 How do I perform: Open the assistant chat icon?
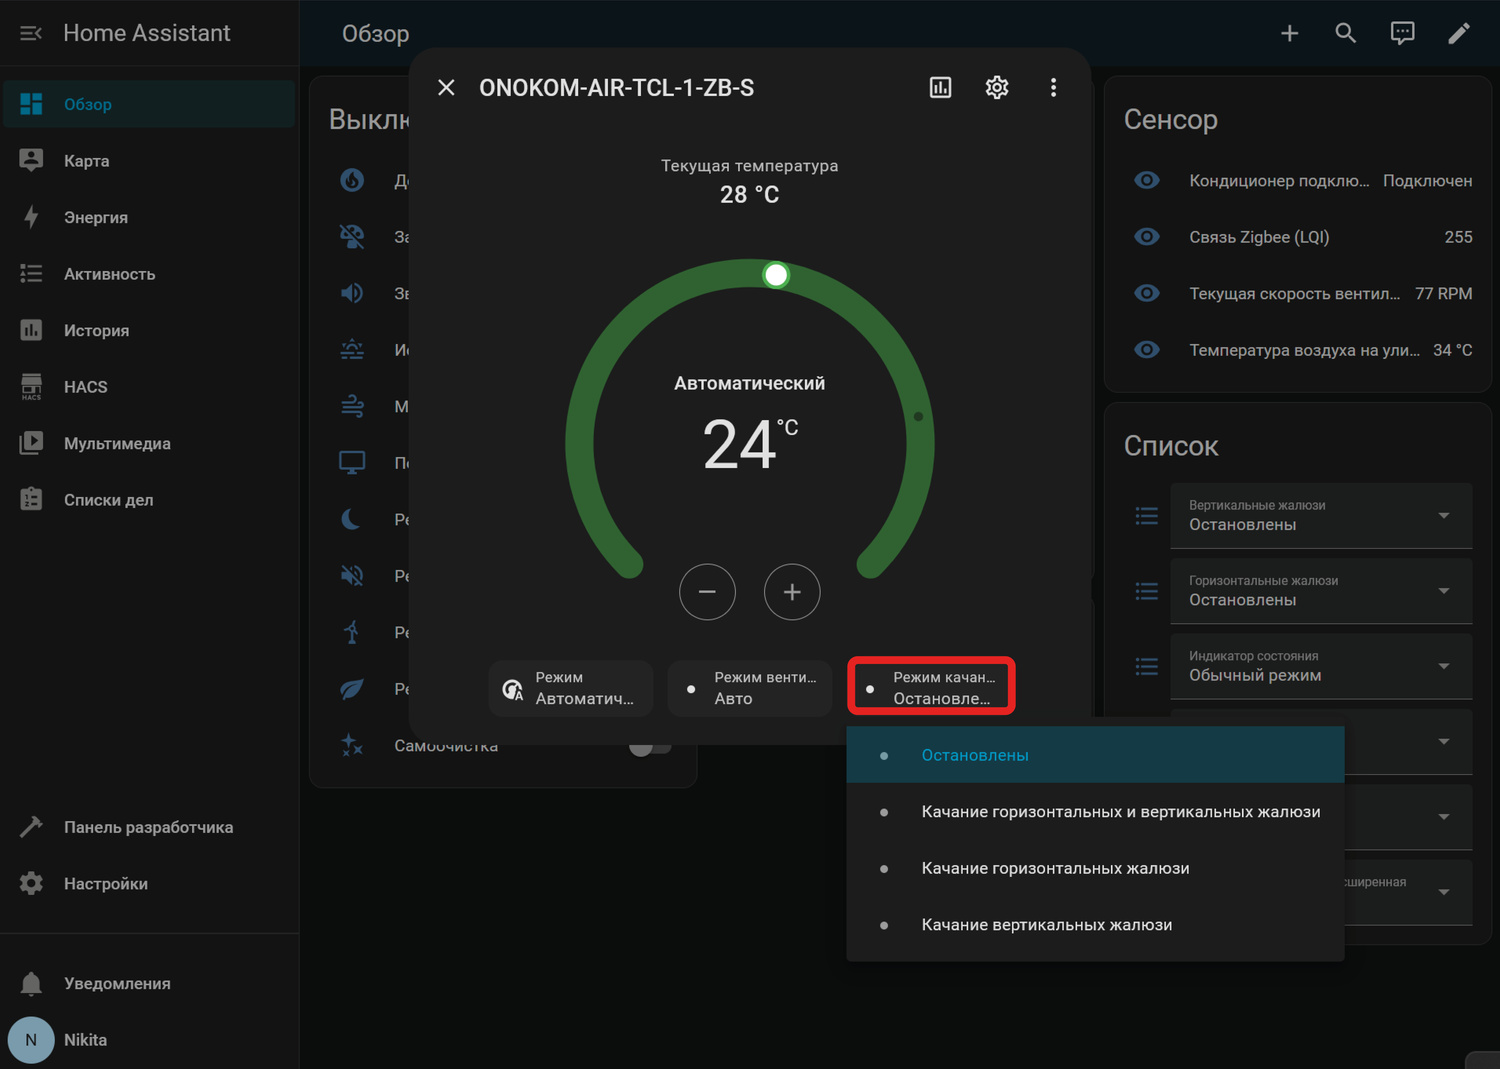point(1403,33)
